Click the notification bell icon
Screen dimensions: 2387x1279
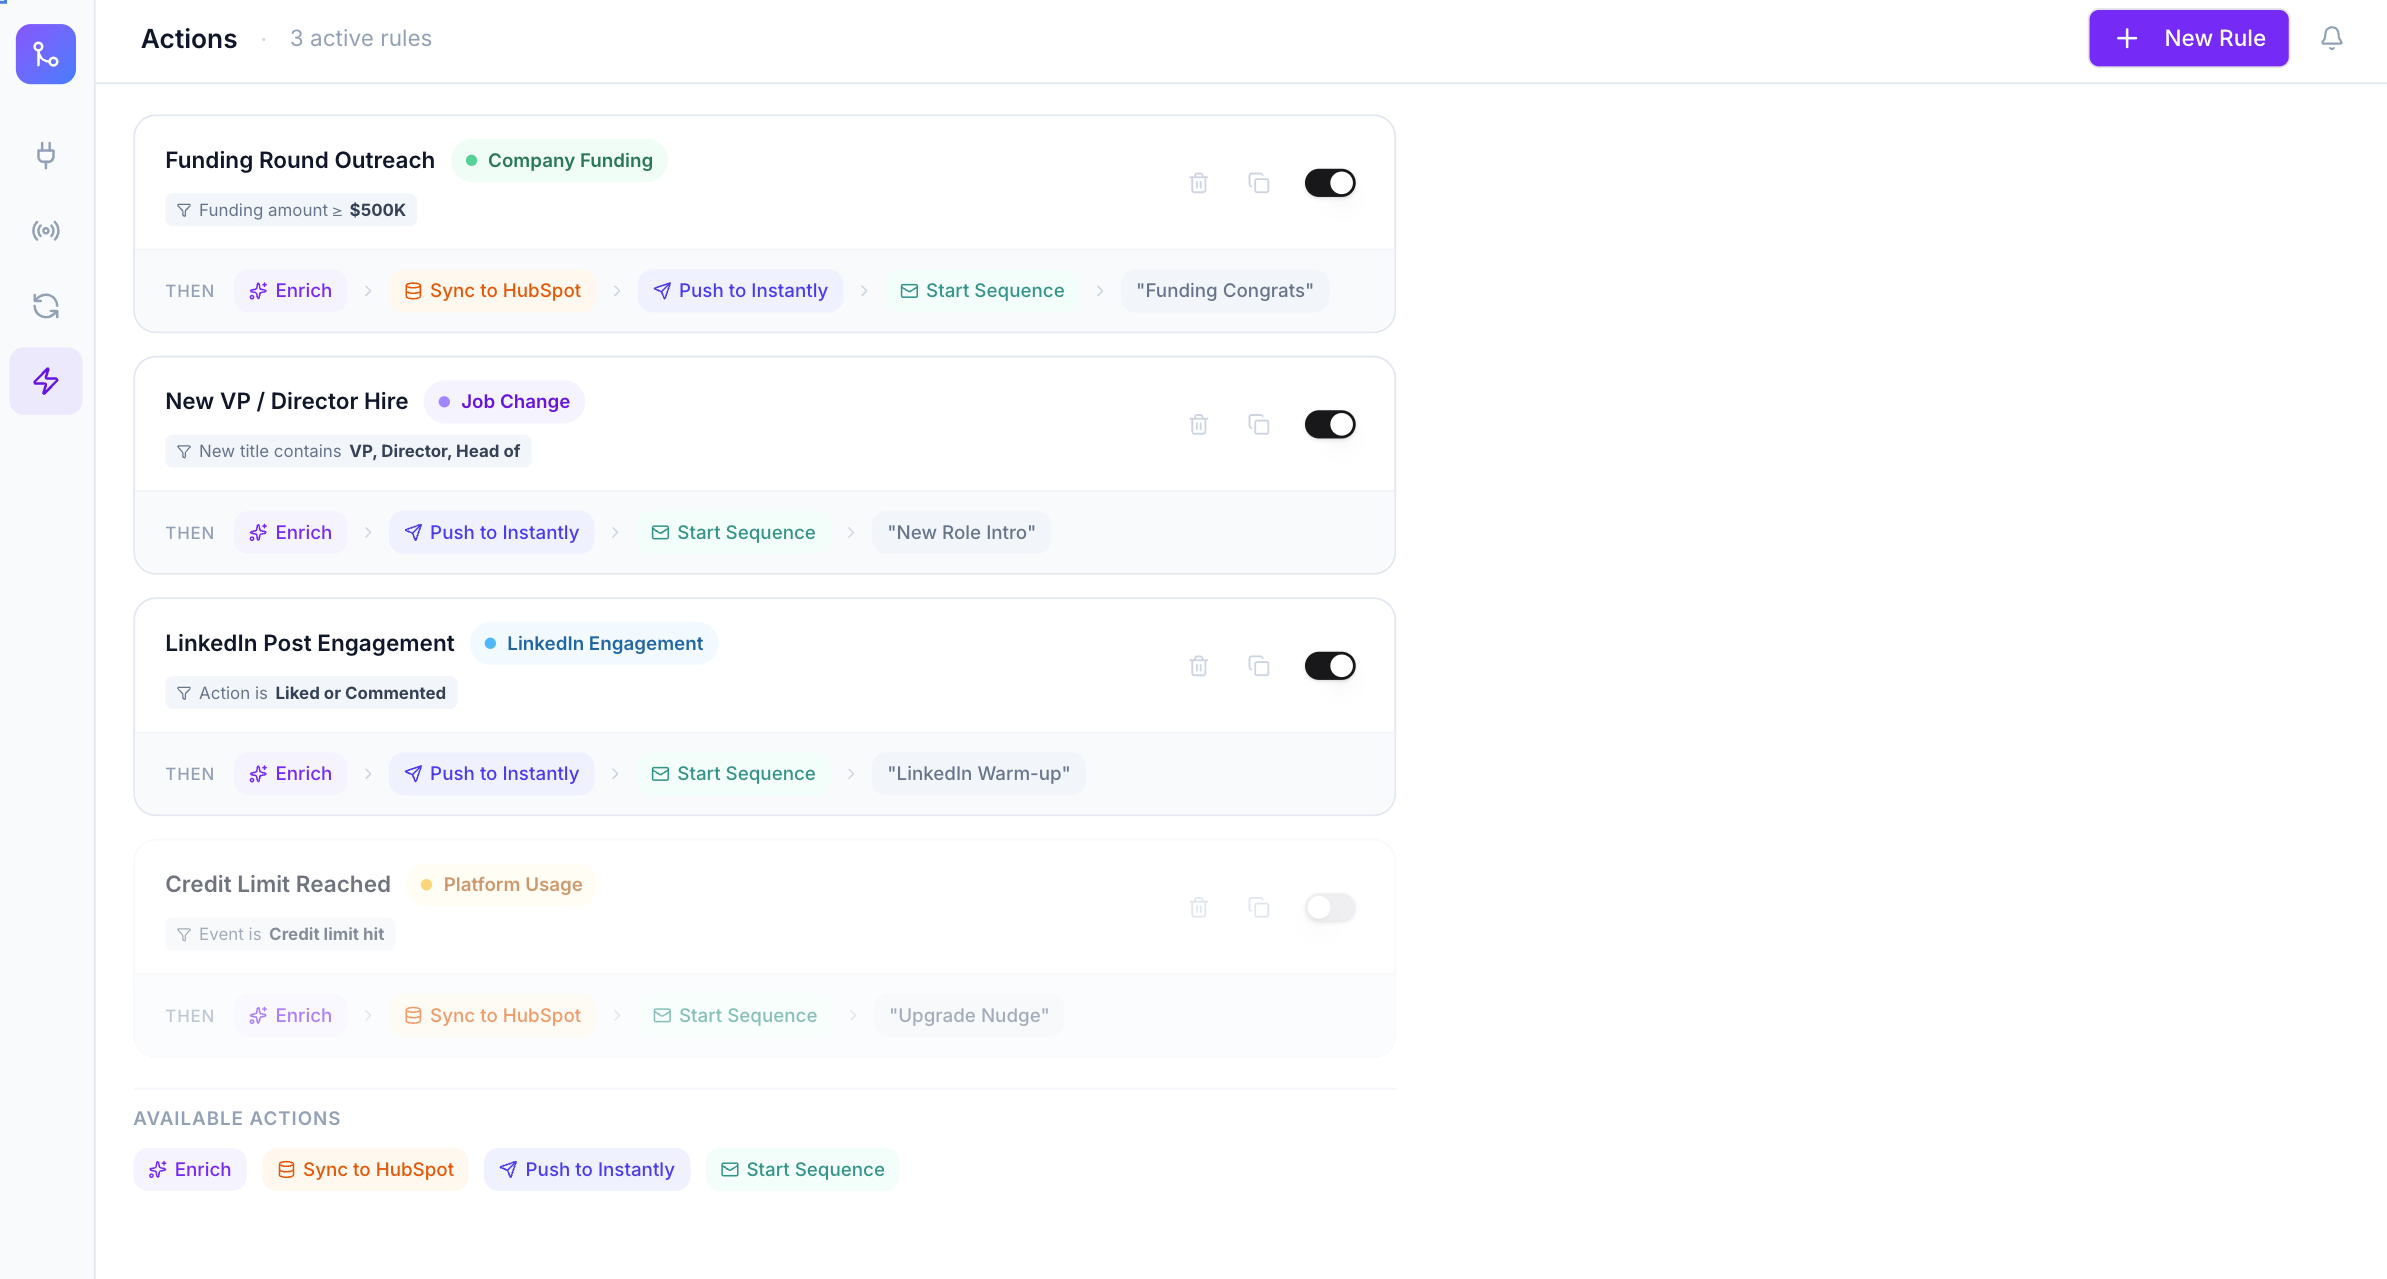[x=2332, y=37]
